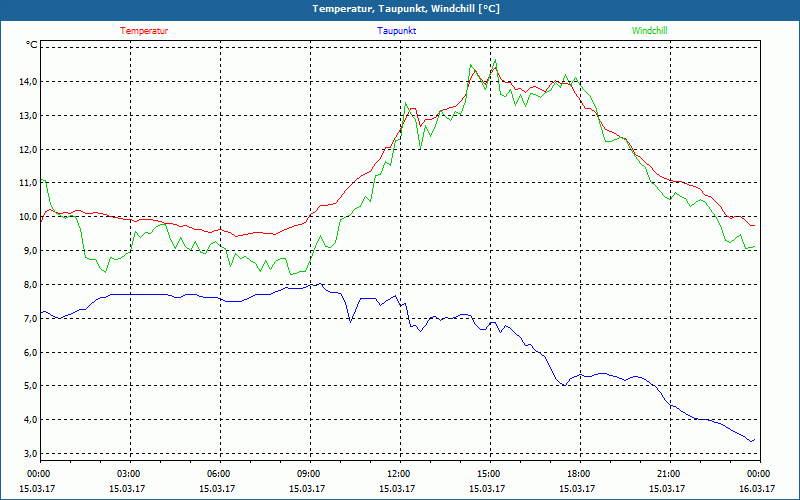
Task: Click the 09:00 time axis label
Action: pyautogui.click(x=310, y=474)
